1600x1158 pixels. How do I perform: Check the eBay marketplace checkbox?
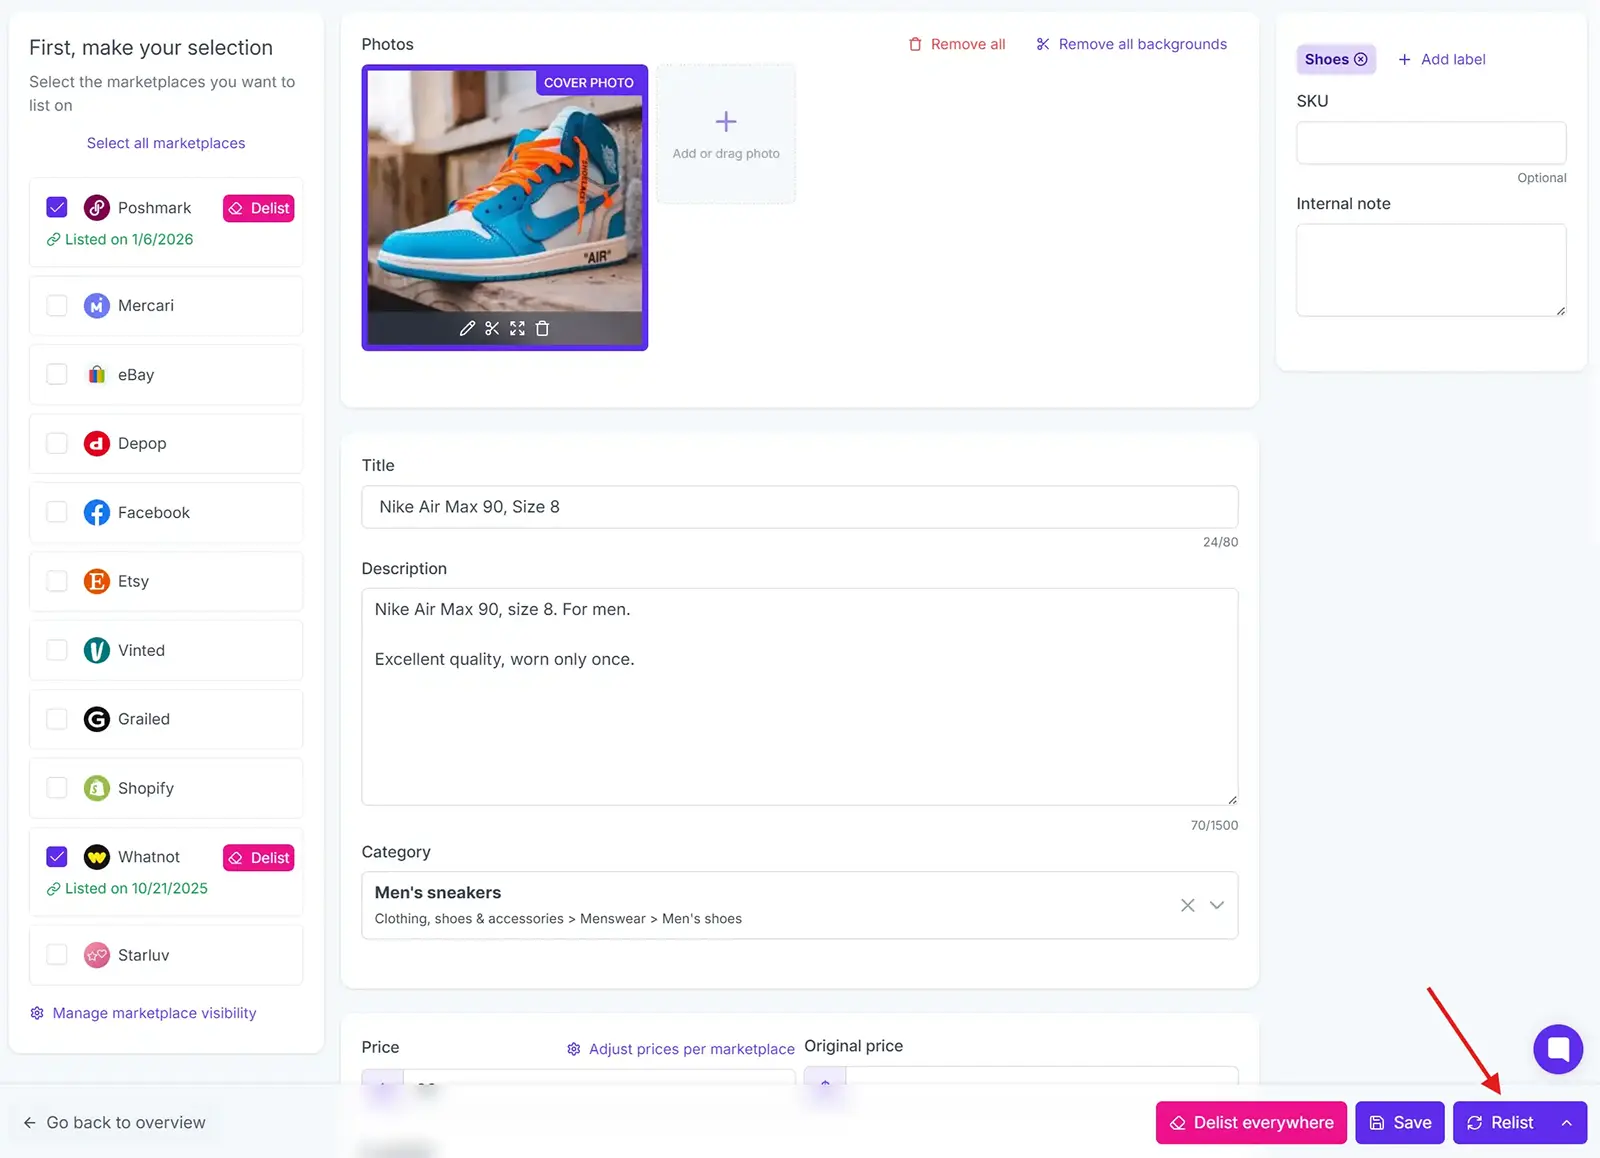(x=57, y=374)
